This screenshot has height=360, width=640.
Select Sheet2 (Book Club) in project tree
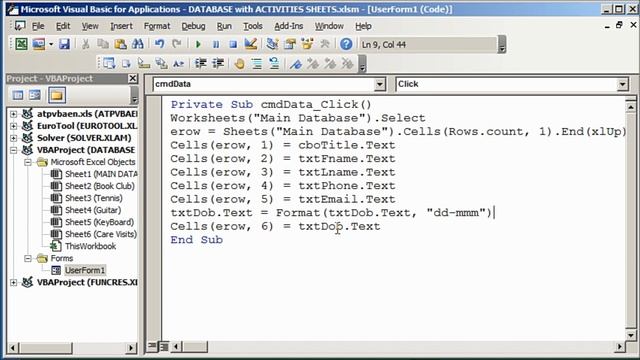(x=100, y=186)
